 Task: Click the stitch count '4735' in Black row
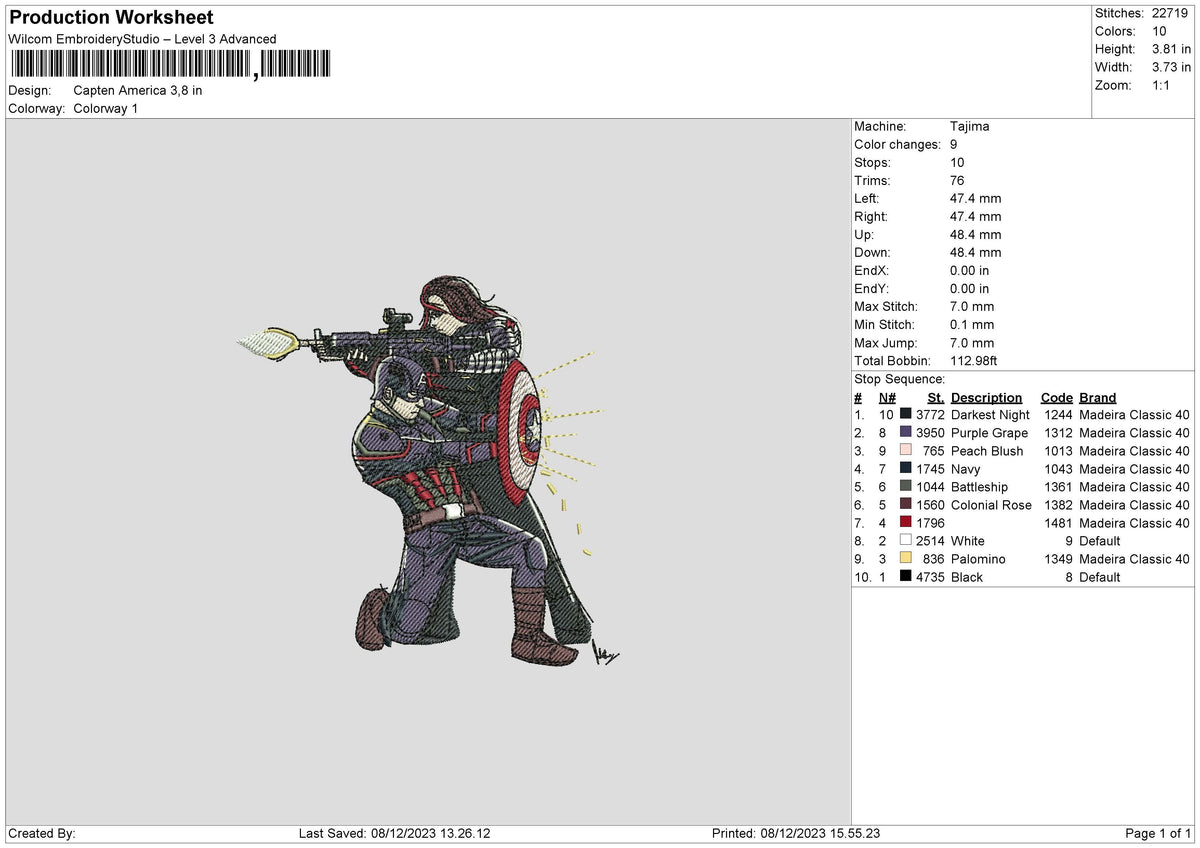[930, 576]
